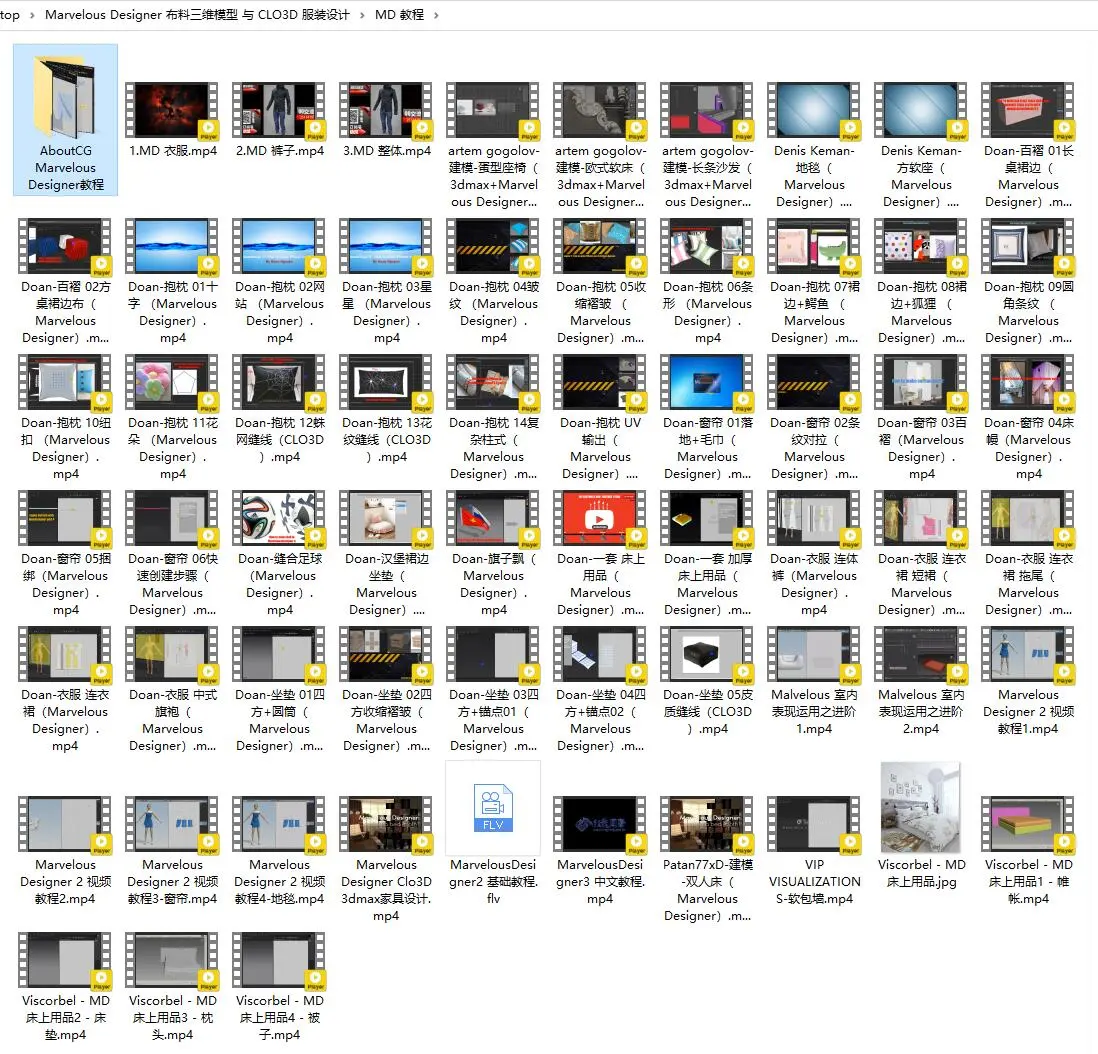Click file name Doan-窗帘 02条纹对拉

pos(814,448)
